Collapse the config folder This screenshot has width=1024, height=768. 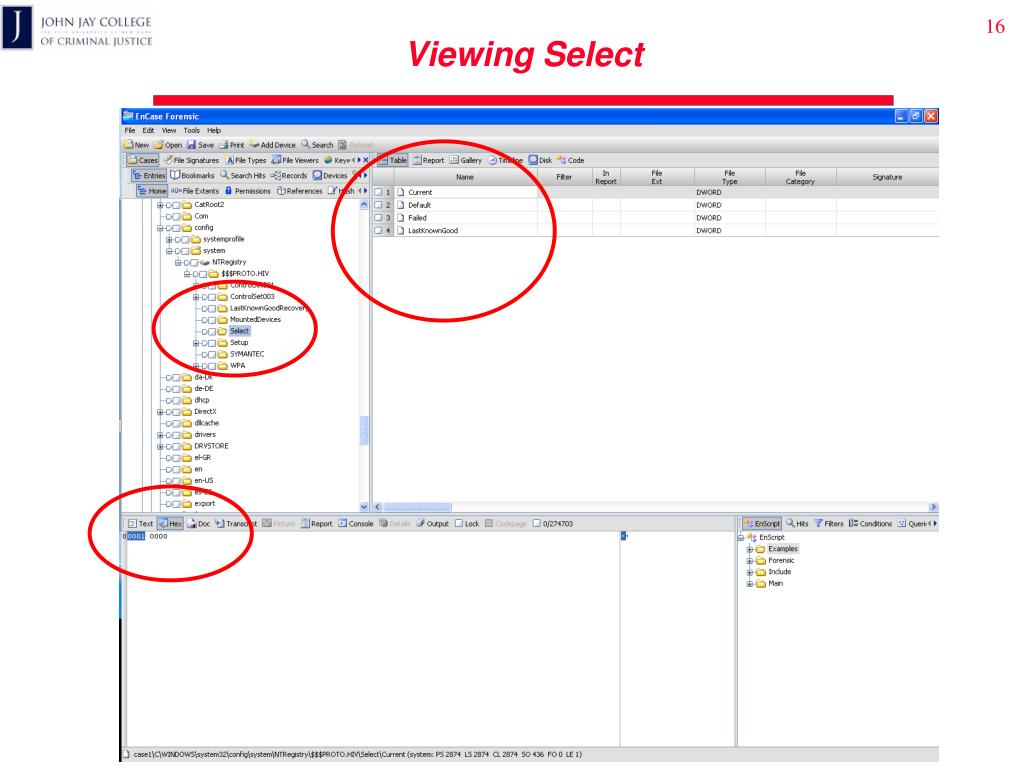[160, 229]
